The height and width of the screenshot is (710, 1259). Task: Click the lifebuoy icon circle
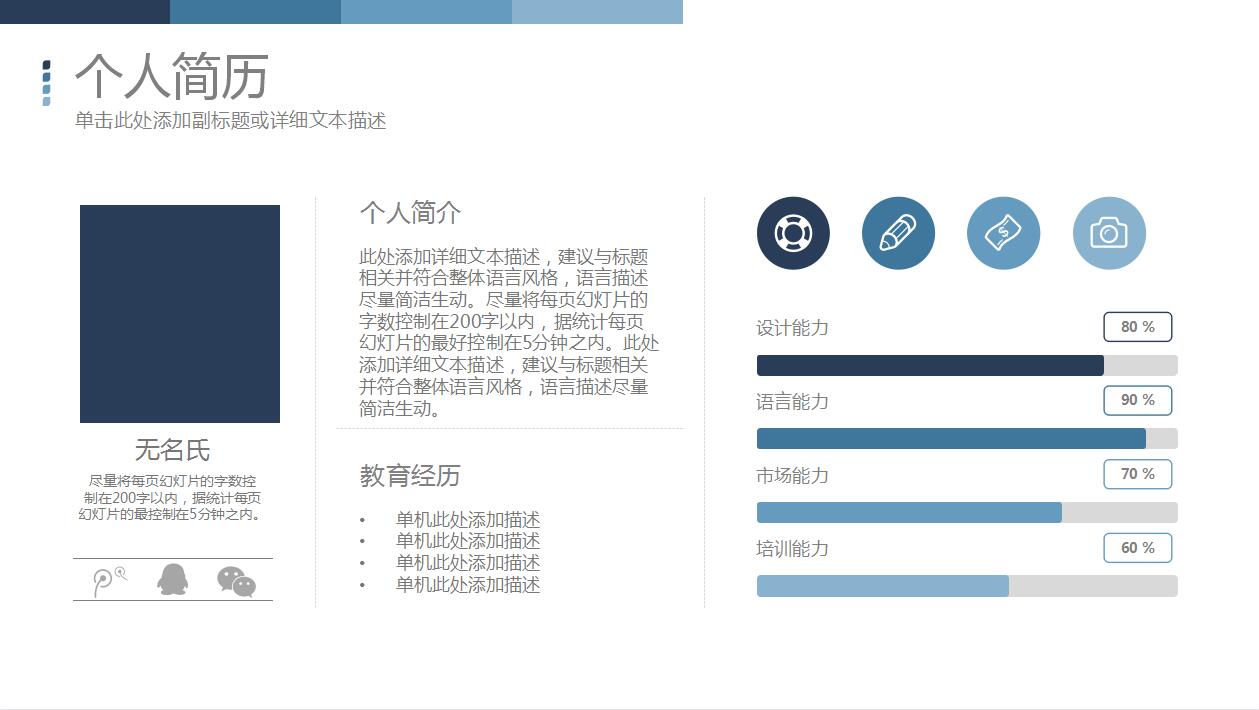click(x=793, y=233)
